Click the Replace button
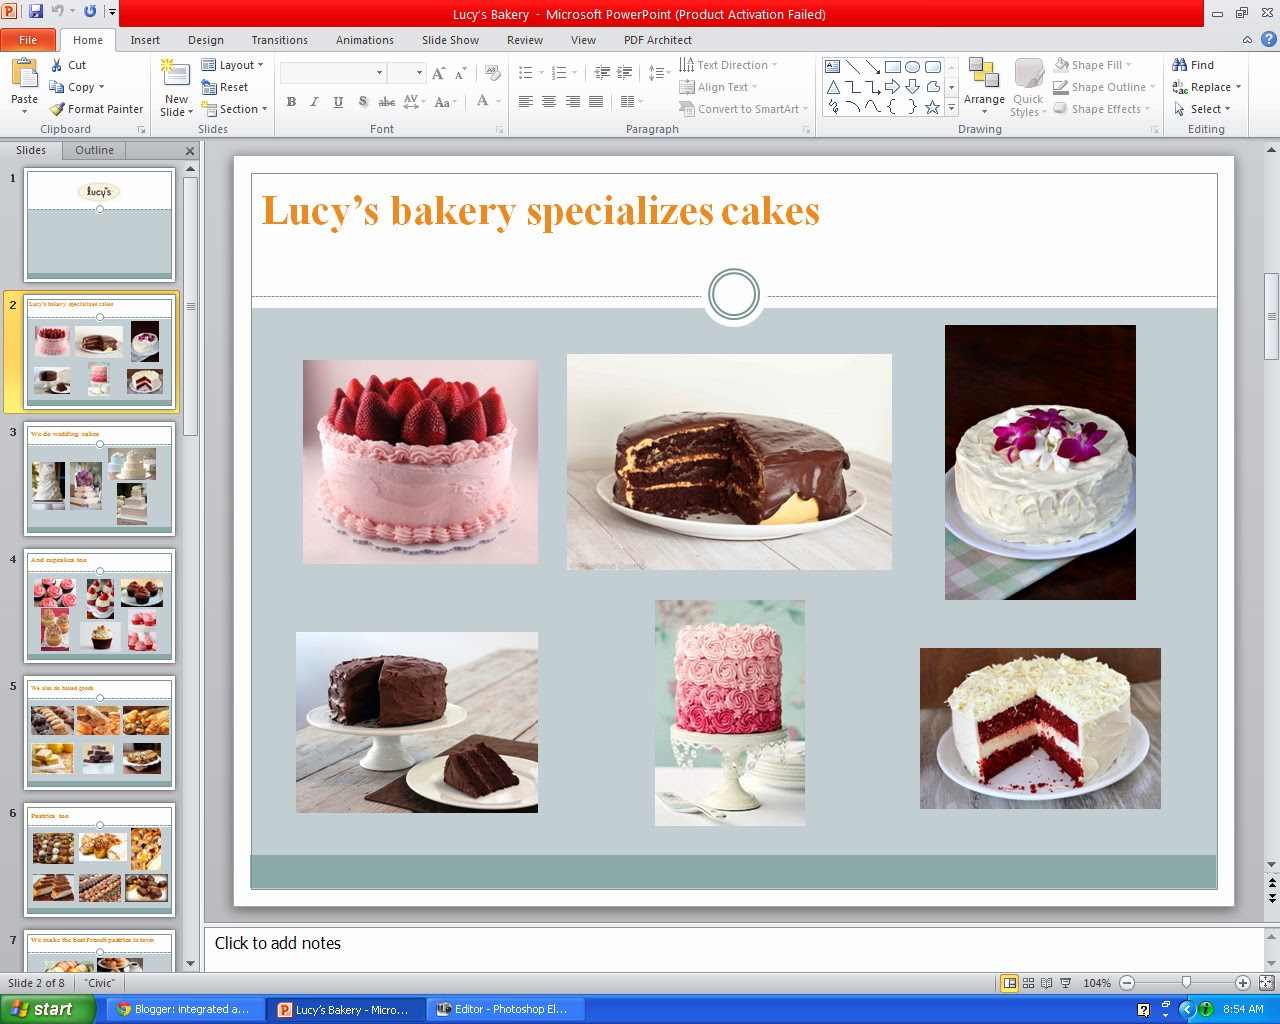Screen dimensions: 1280x1024 click(x=1206, y=87)
